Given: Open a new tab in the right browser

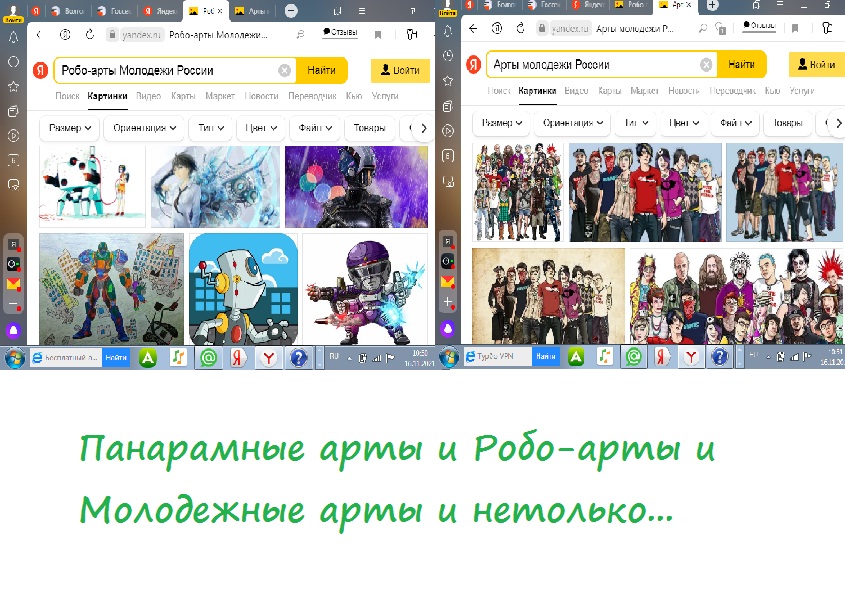Looking at the screenshot, I should click(712, 5).
